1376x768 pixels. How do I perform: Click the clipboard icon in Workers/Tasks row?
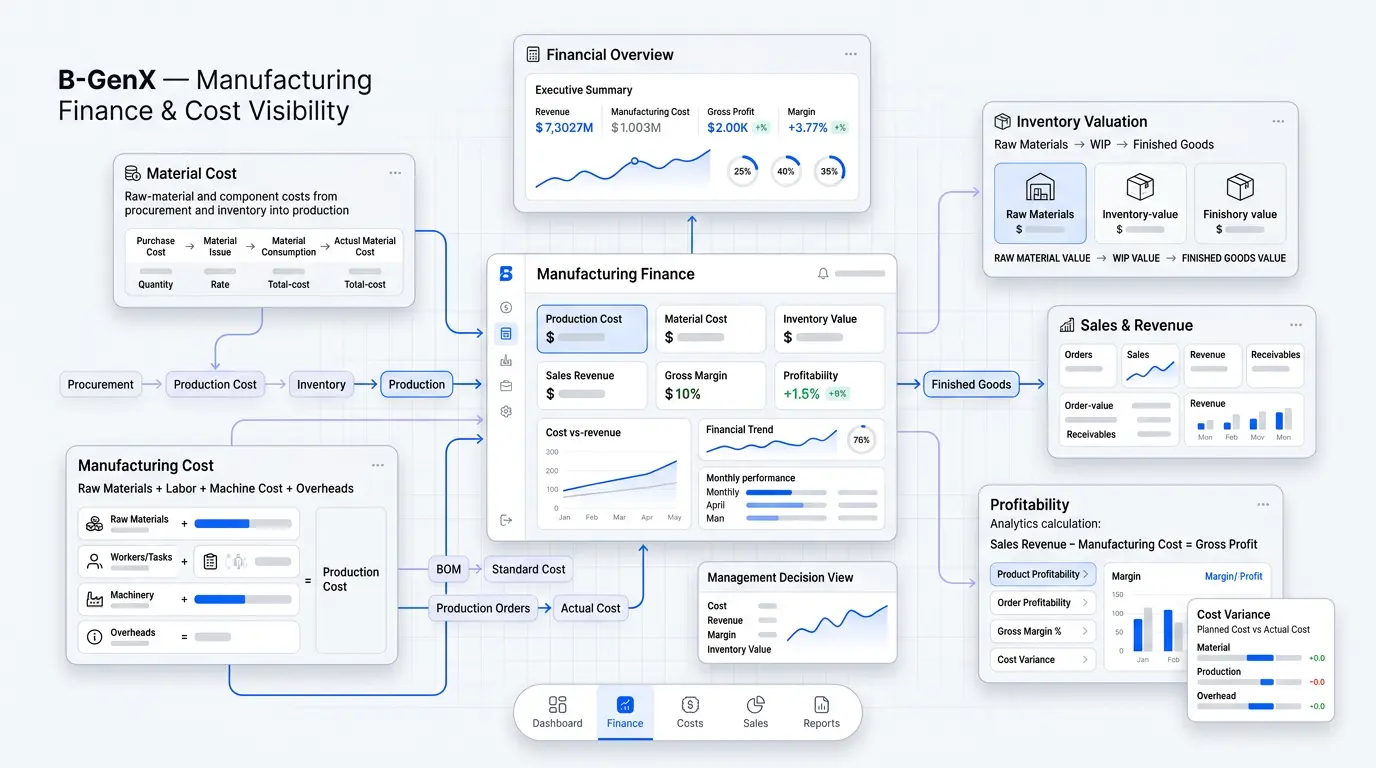pyautogui.click(x=210, y=562)
